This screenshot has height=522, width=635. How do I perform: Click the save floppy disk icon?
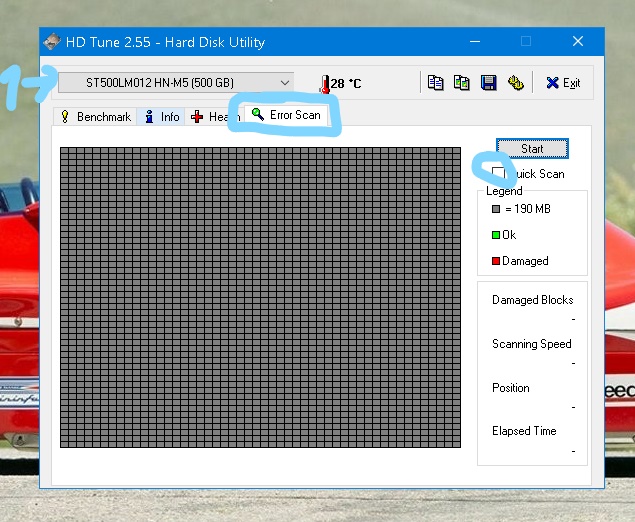pos(488,83)
